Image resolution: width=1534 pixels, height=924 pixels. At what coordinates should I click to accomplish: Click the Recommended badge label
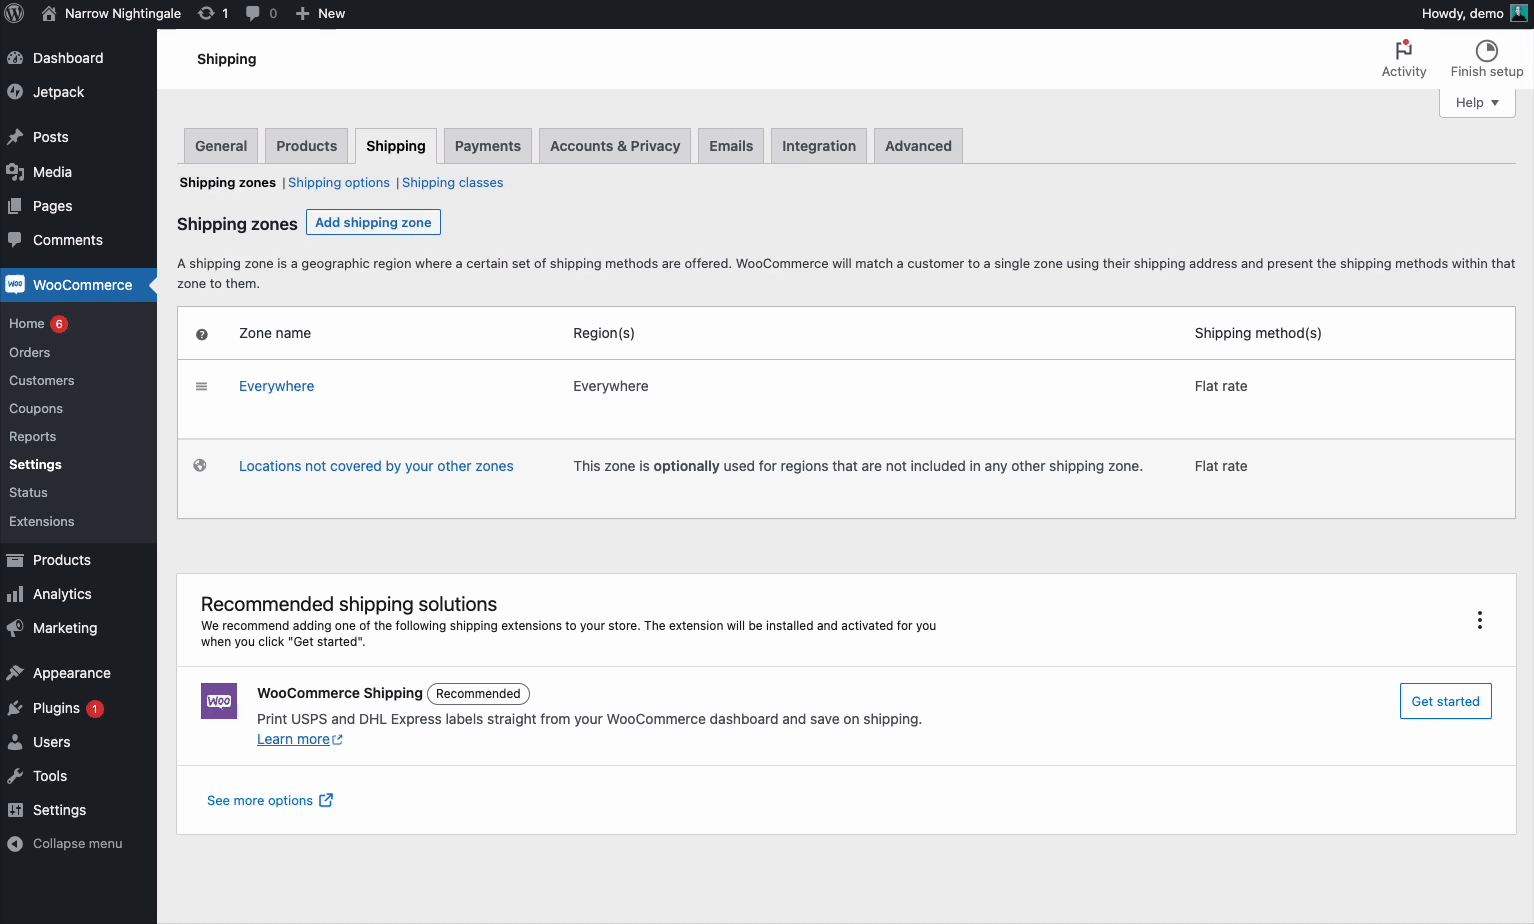pyautogui.click(x=478, y=694)
